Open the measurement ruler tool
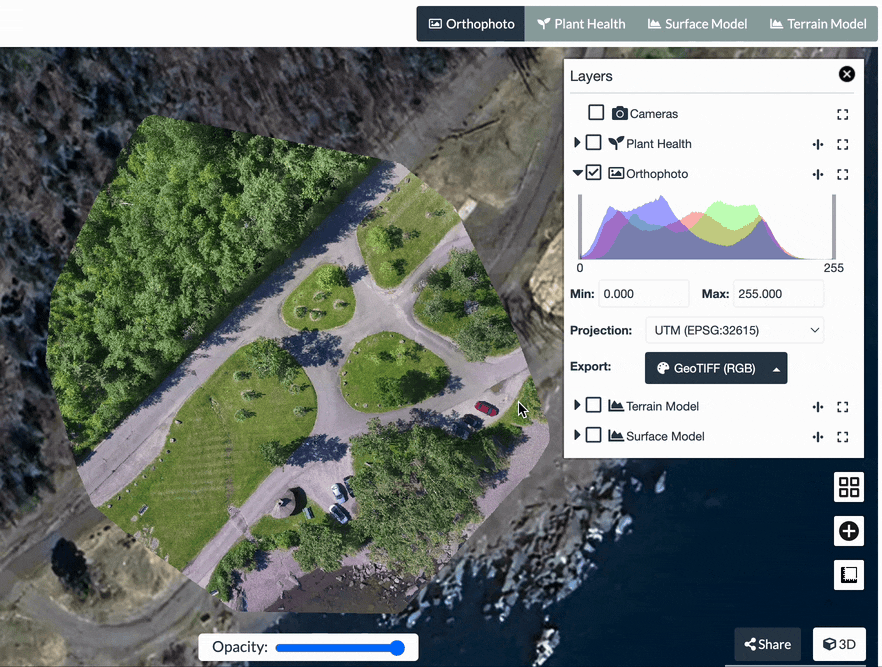Image resolution: width=882 pixels, height=667 pixels. click(849, 575)
